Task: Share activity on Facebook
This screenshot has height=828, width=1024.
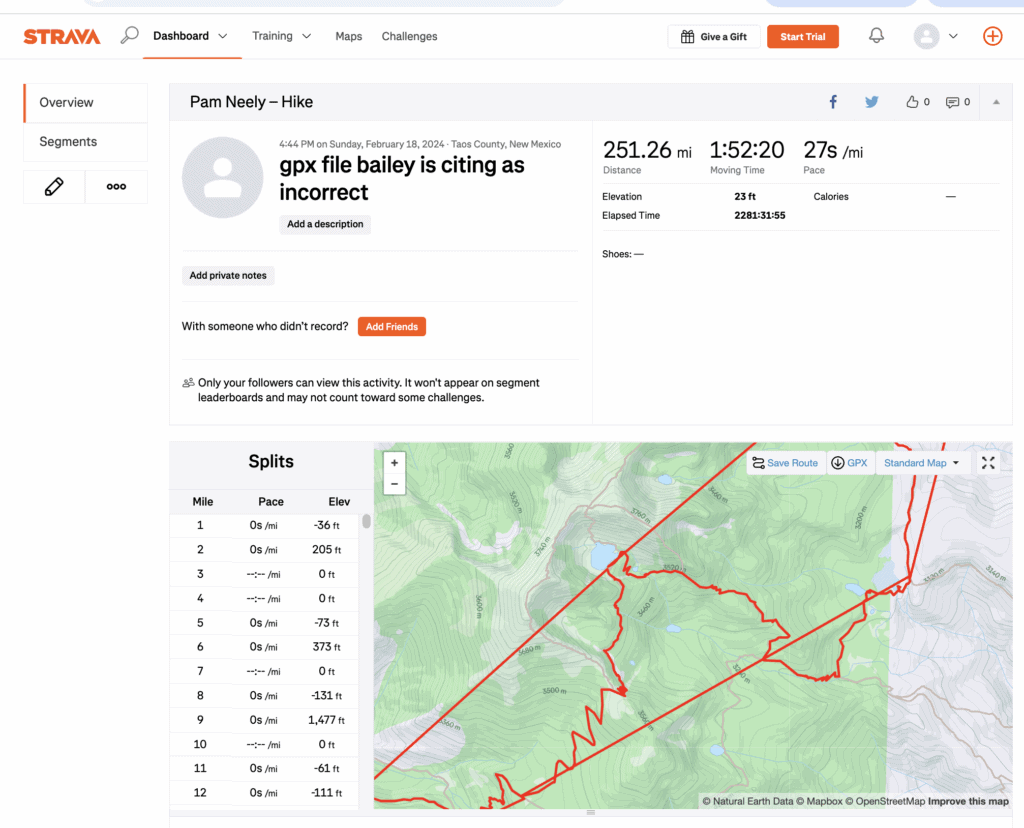Action: tap(833, 102)
